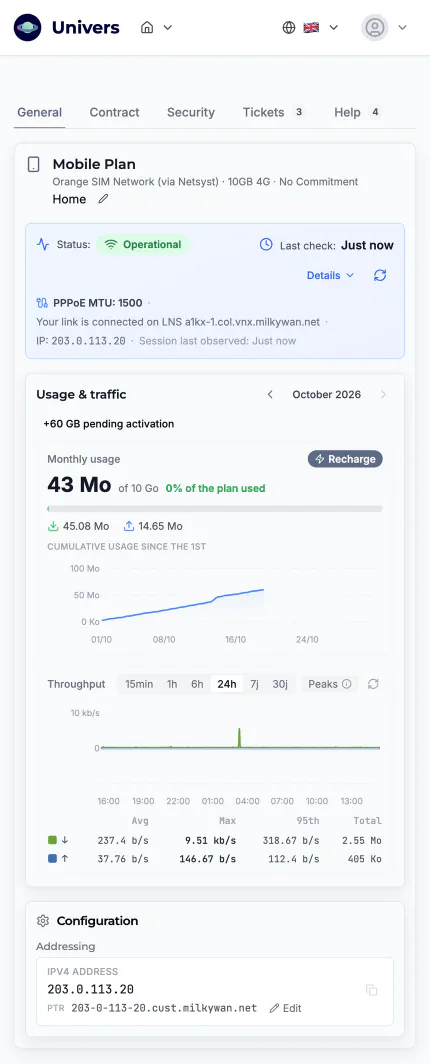Refresh the link status
This screenshot has height=1064, width=430.
(380, 276)
